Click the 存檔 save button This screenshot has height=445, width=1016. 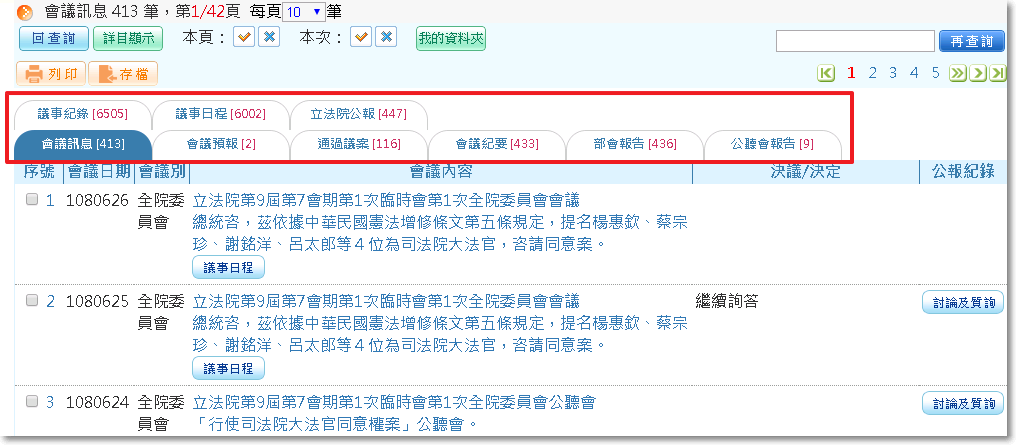coord(123,73)
